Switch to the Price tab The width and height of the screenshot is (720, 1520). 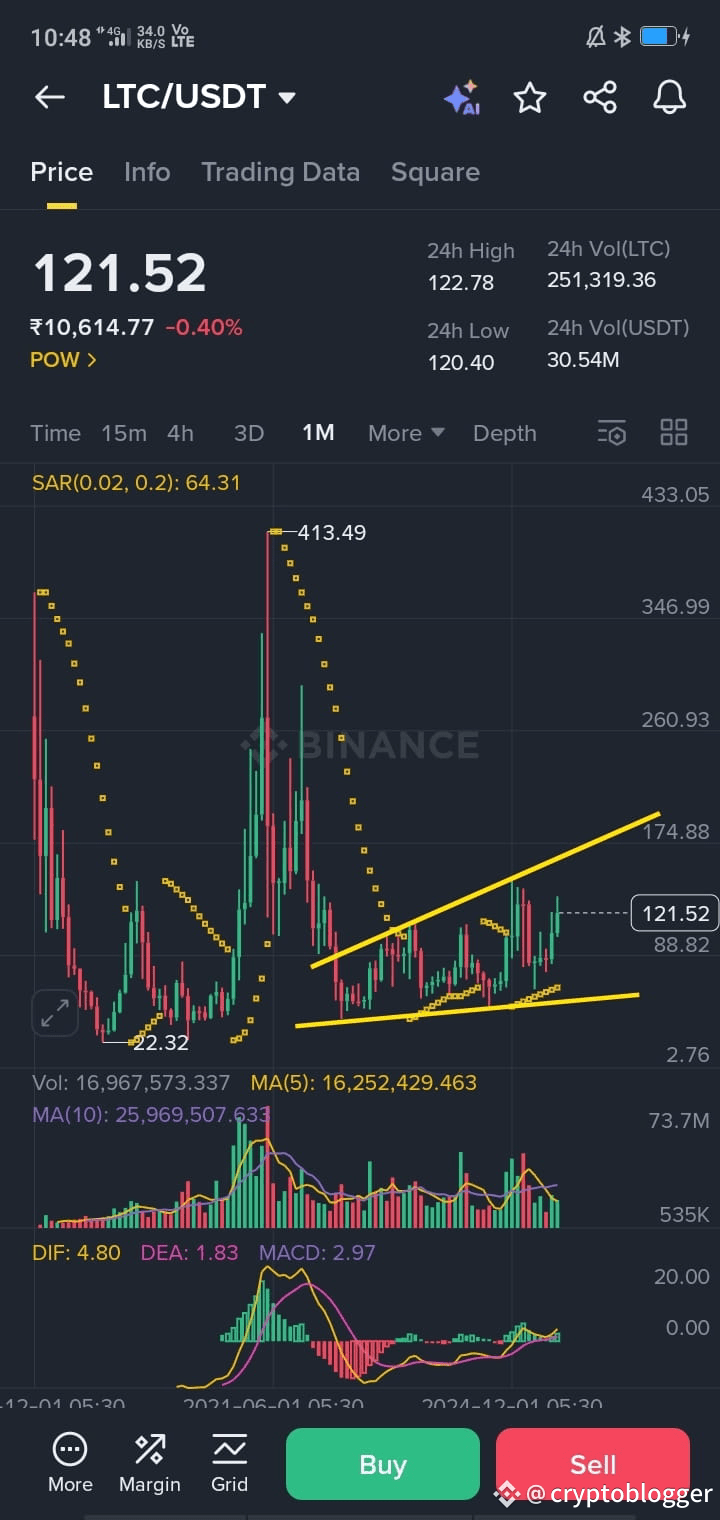pos(61,172)
